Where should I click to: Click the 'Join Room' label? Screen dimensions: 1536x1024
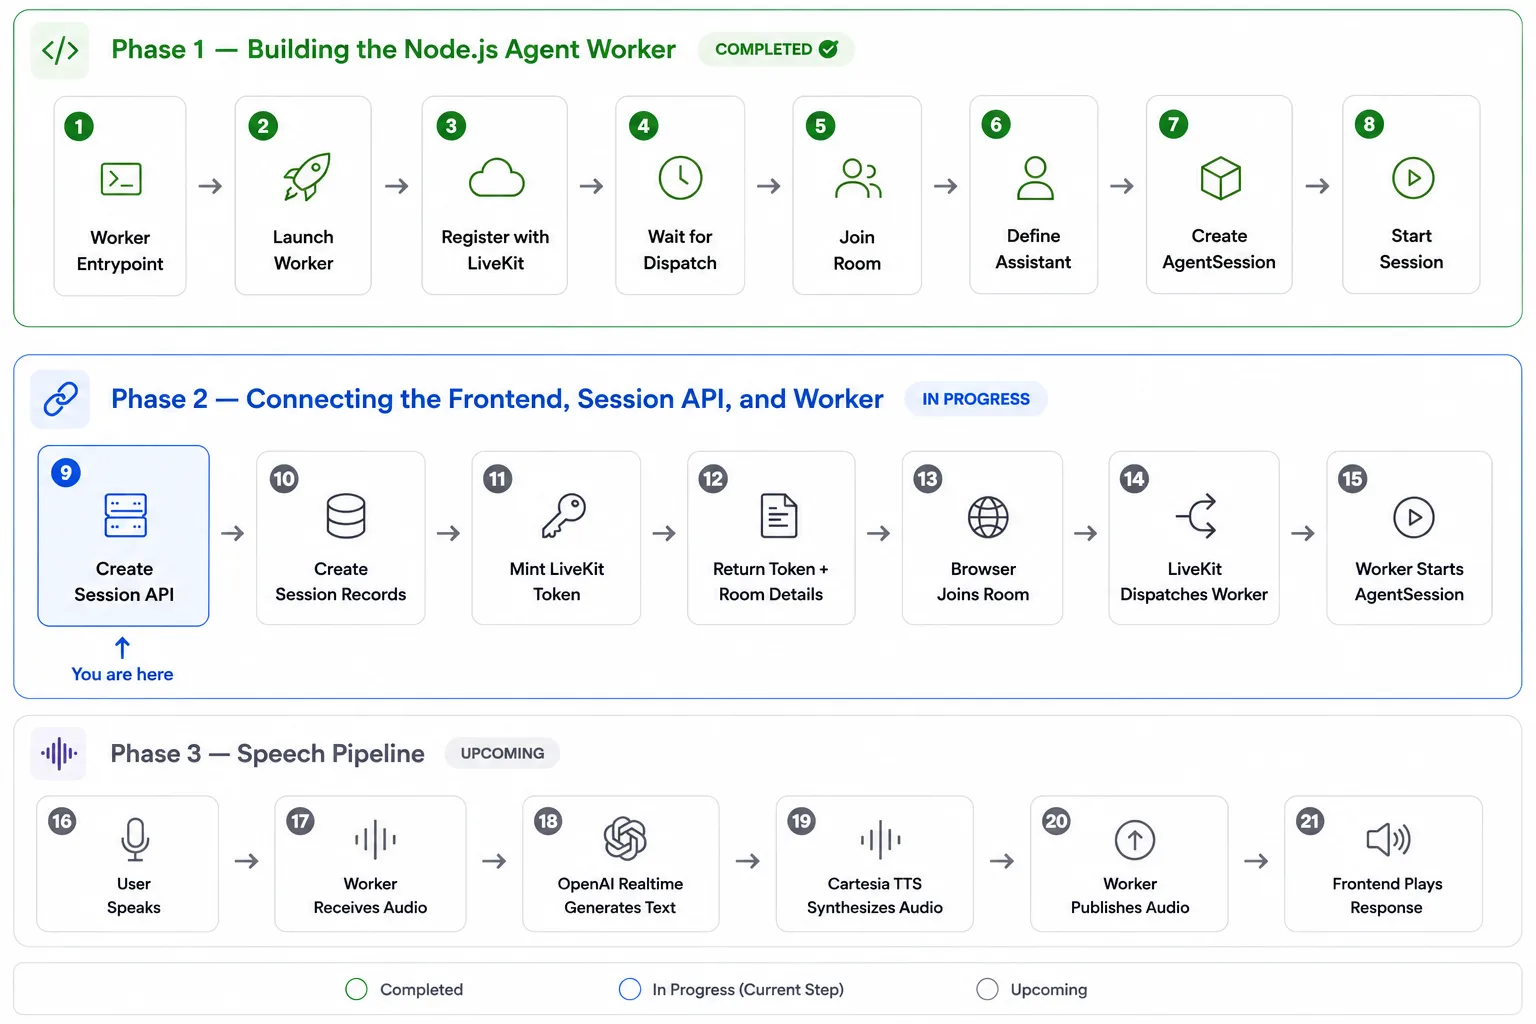point(857,250)
